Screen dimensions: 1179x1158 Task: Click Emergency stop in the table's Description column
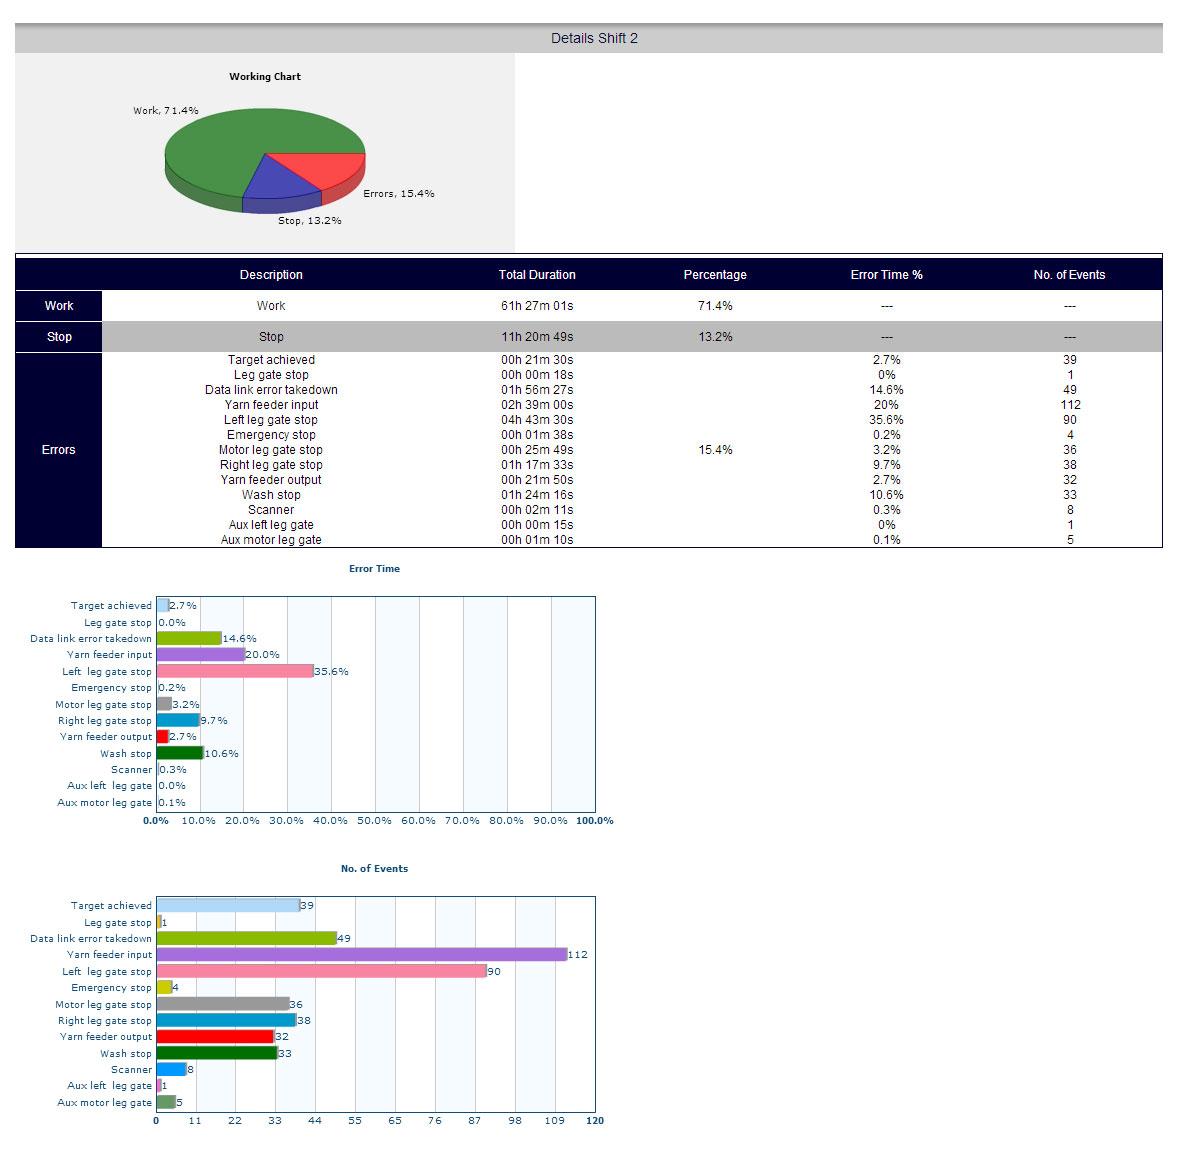[x=271, y=435]
